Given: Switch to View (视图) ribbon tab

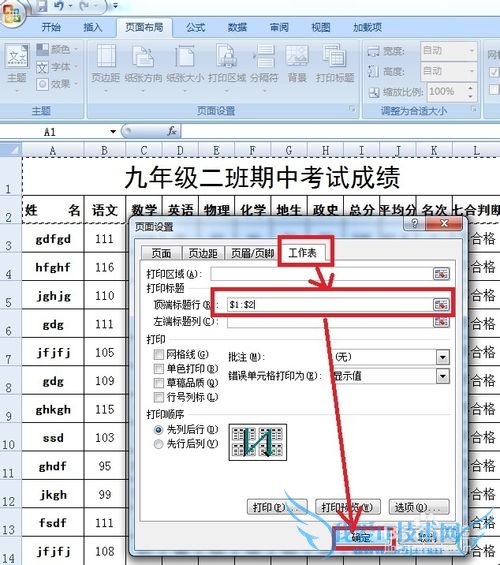Looking at the screenshot, I should point(321,27).
